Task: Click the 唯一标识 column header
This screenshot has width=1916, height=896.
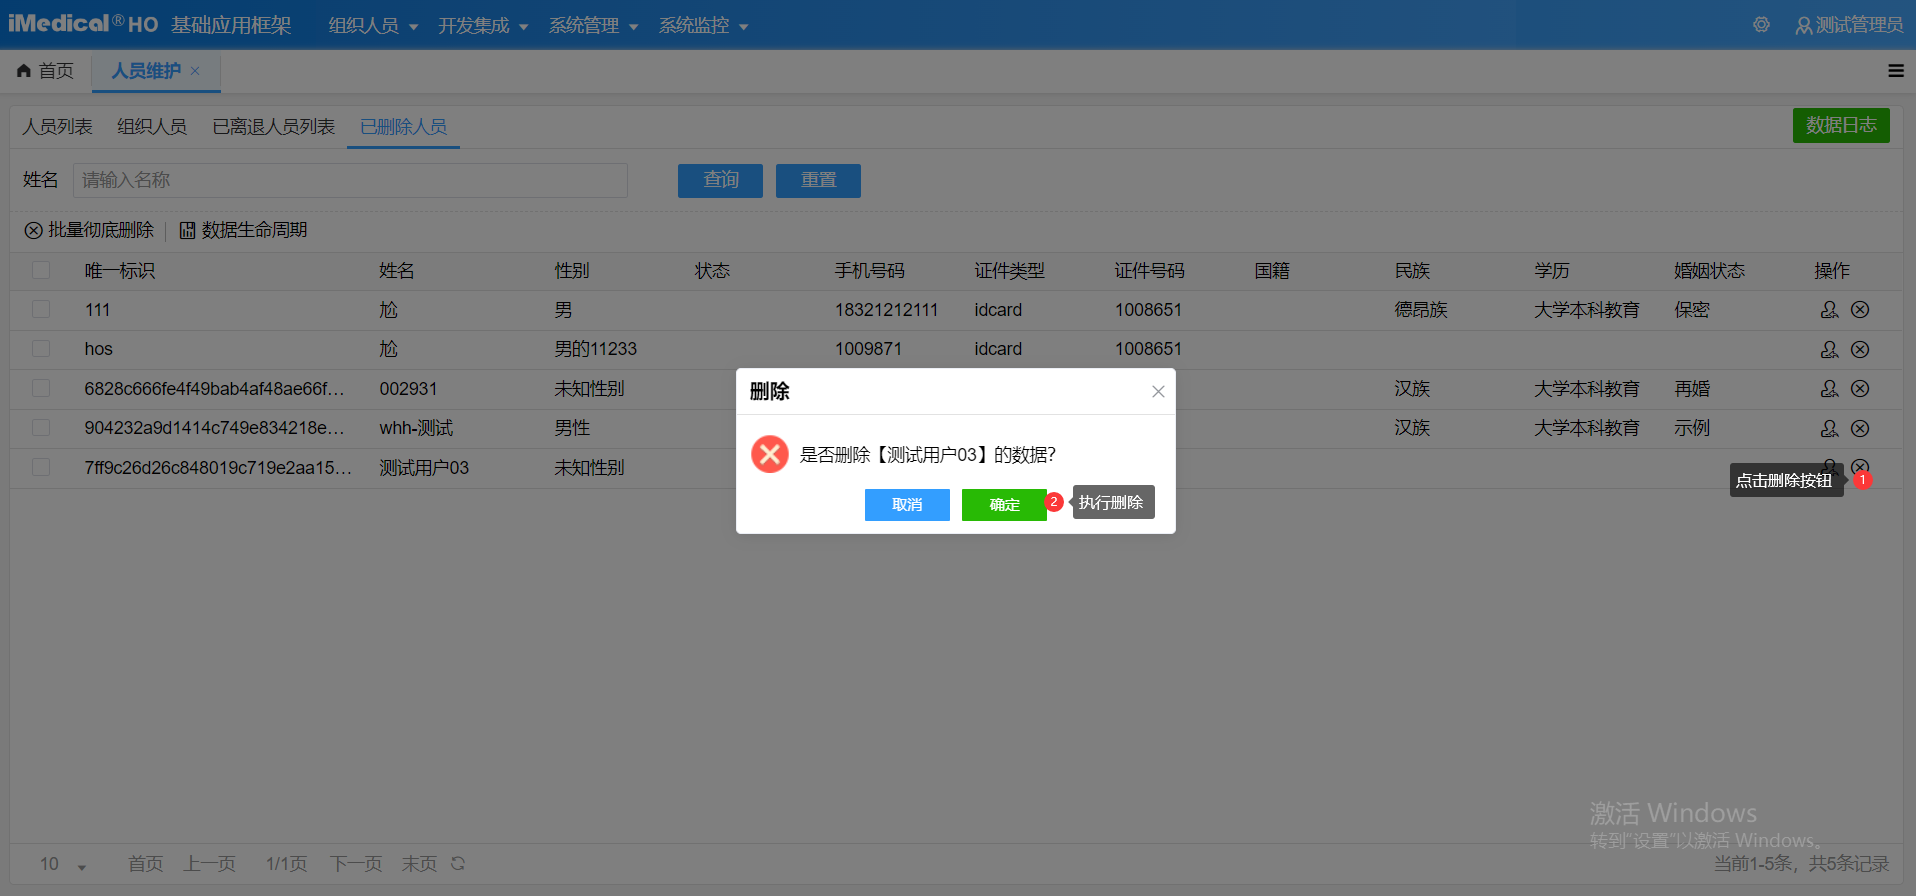Action: point(119,271)
